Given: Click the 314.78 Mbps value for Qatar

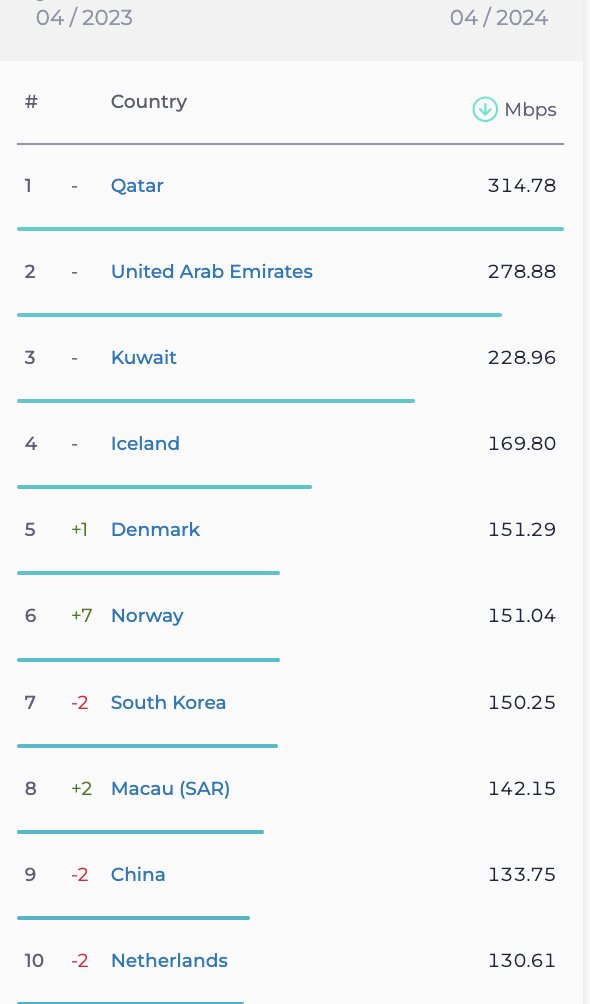Looking at the screenshot, I should click(521, 186).
